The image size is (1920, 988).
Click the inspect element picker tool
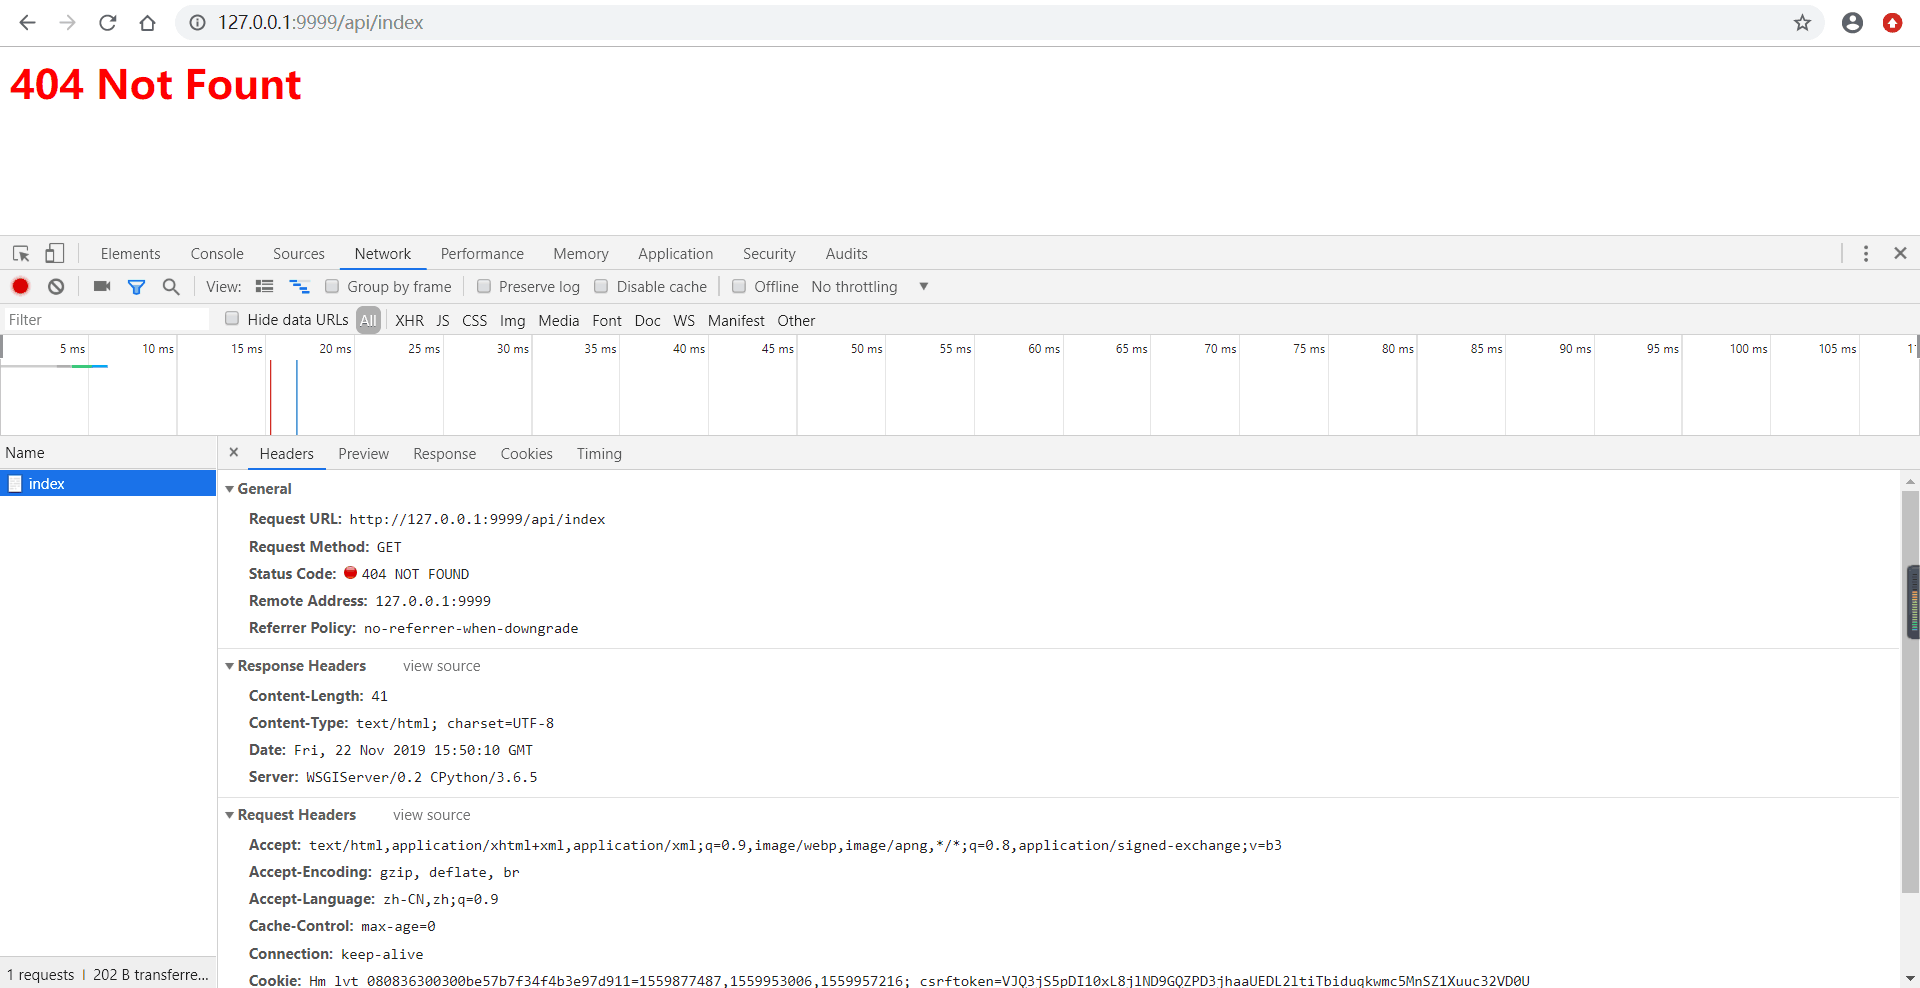(x=20, y=253)
